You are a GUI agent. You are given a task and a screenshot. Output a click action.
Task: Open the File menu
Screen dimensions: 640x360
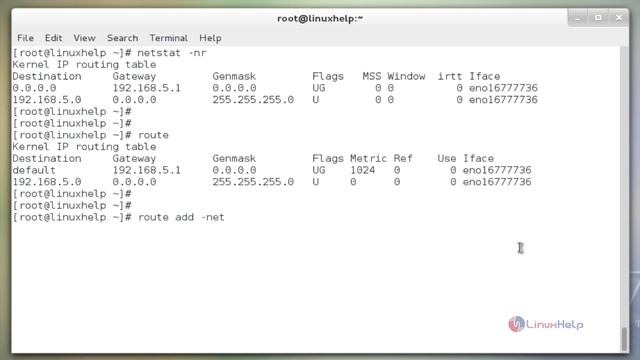coord(25,38)
